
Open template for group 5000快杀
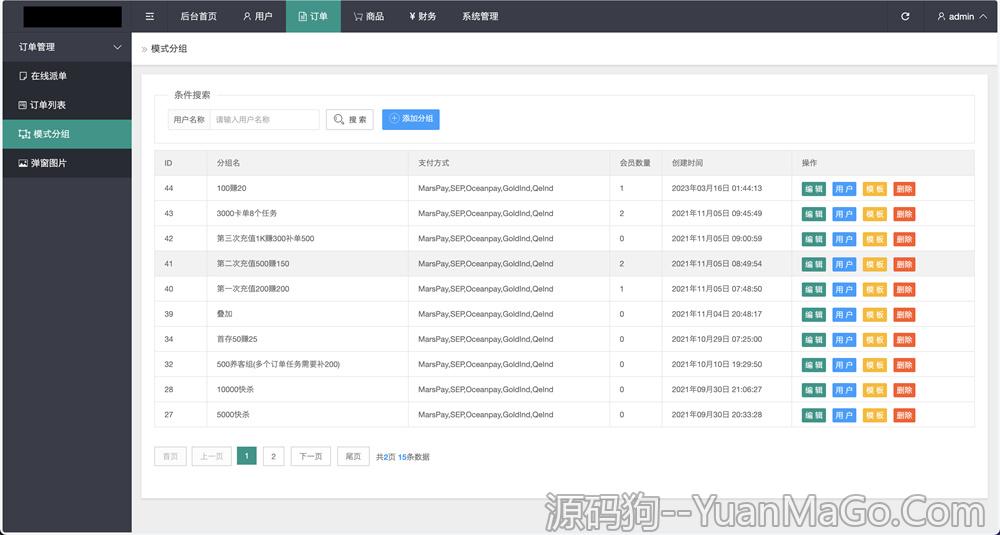(x=874, y=415)
